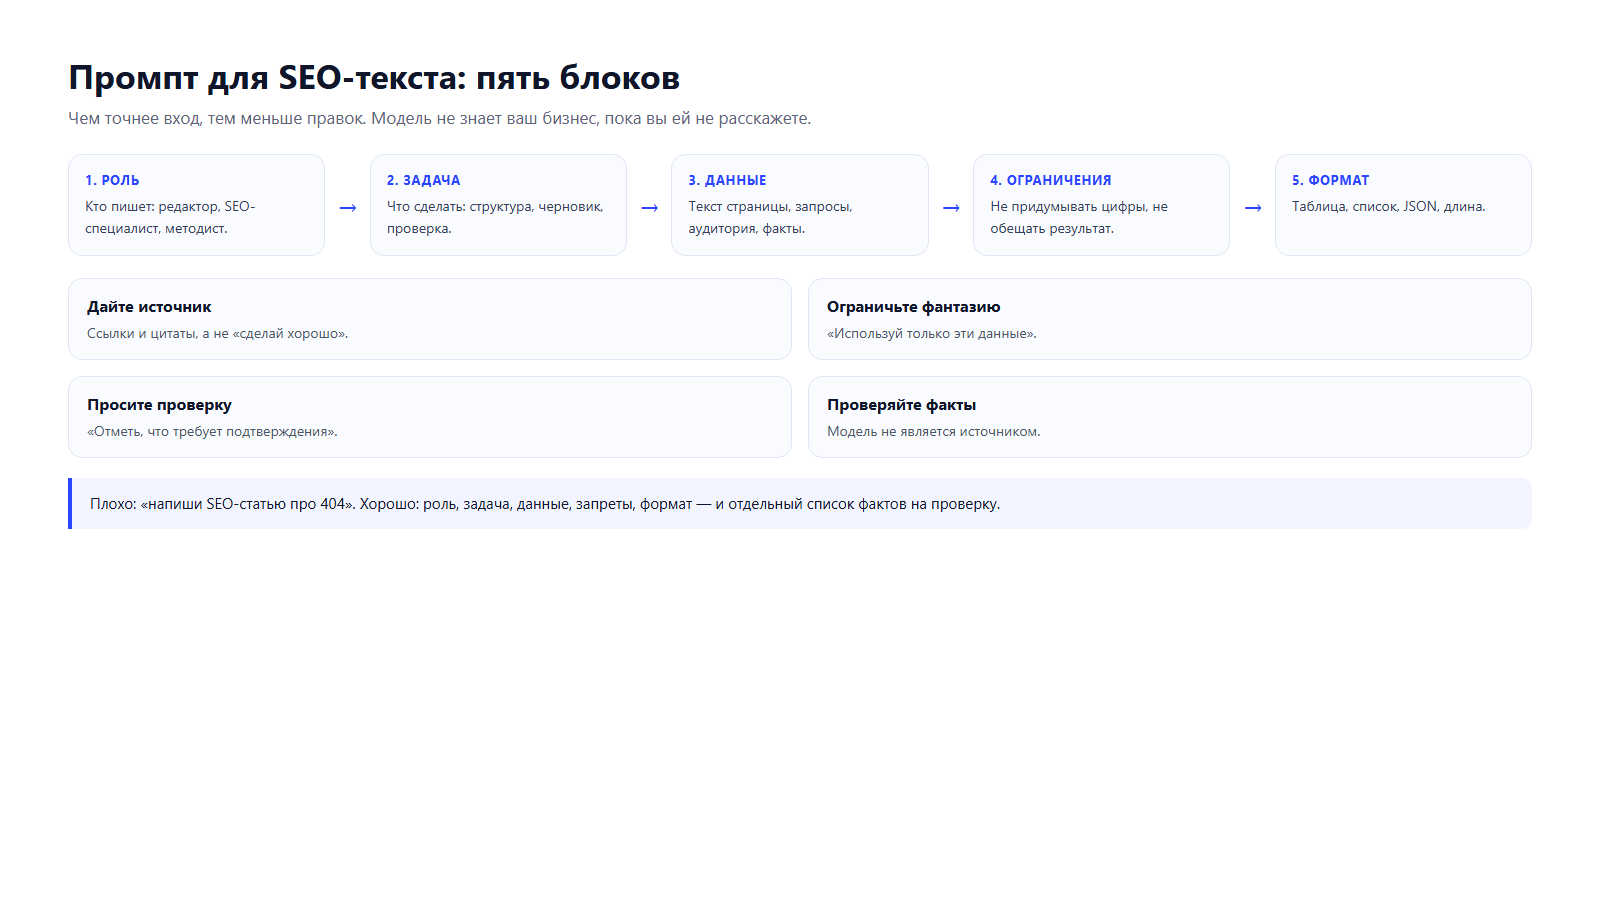The image size is (1600, 900).
Task: Select the "2. ЗАДАЧА" card heading
Action: point(424,180)
